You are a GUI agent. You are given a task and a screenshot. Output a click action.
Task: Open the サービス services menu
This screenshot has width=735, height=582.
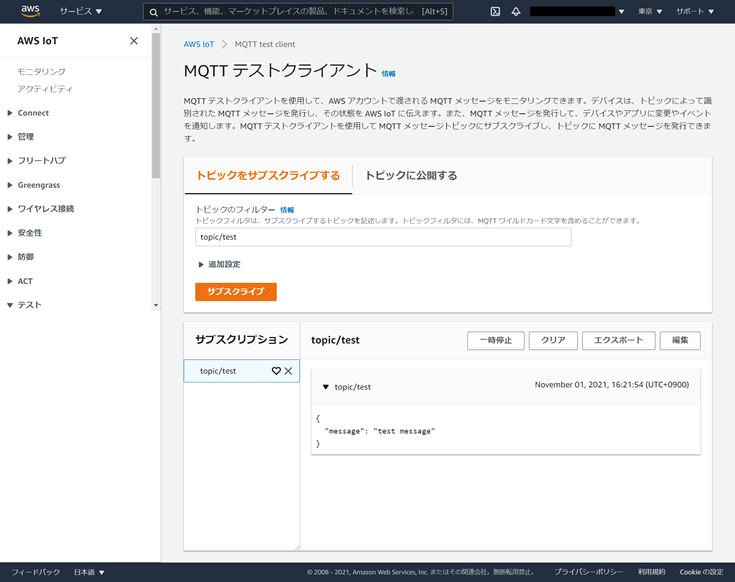[x=81, y=11]
